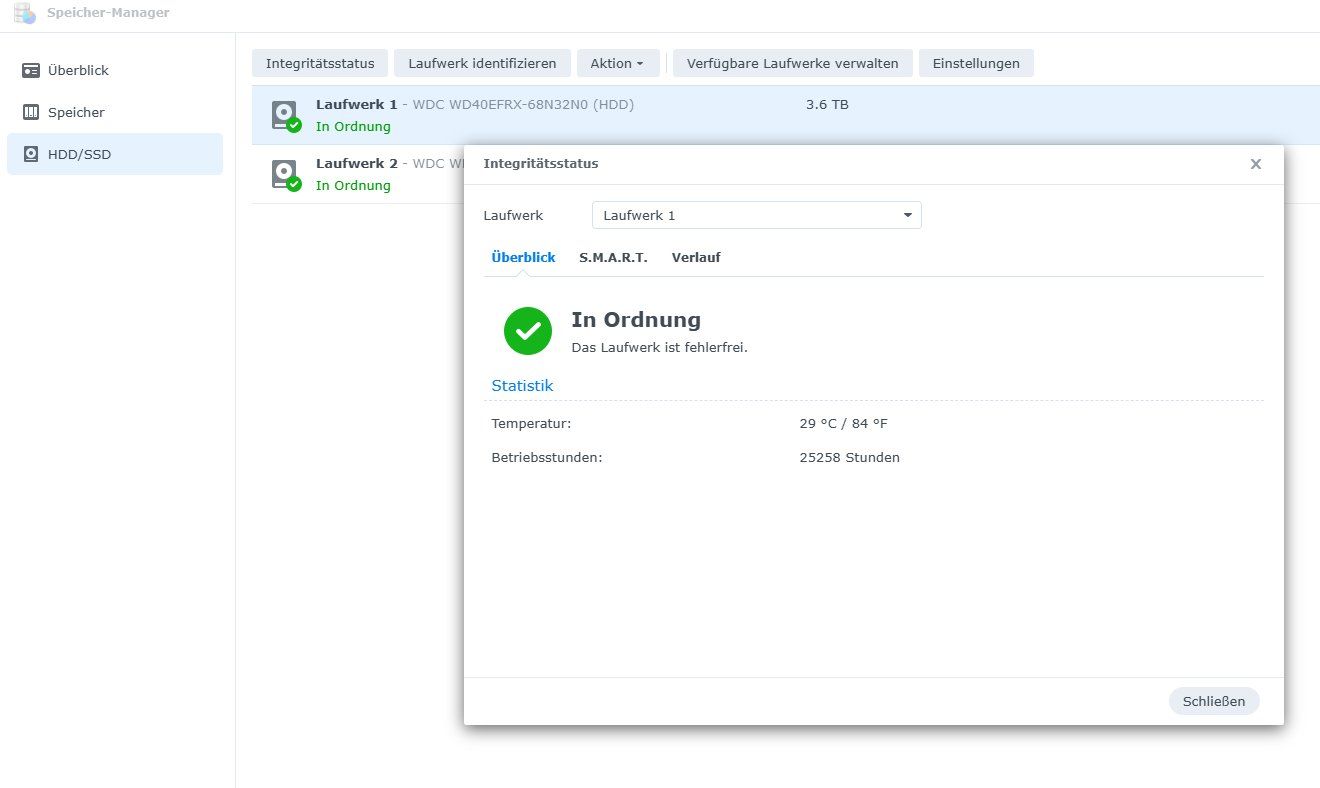Open the Überblick sidebar section
Viewport: 1320px width, 788px height.
click(115, 70)
